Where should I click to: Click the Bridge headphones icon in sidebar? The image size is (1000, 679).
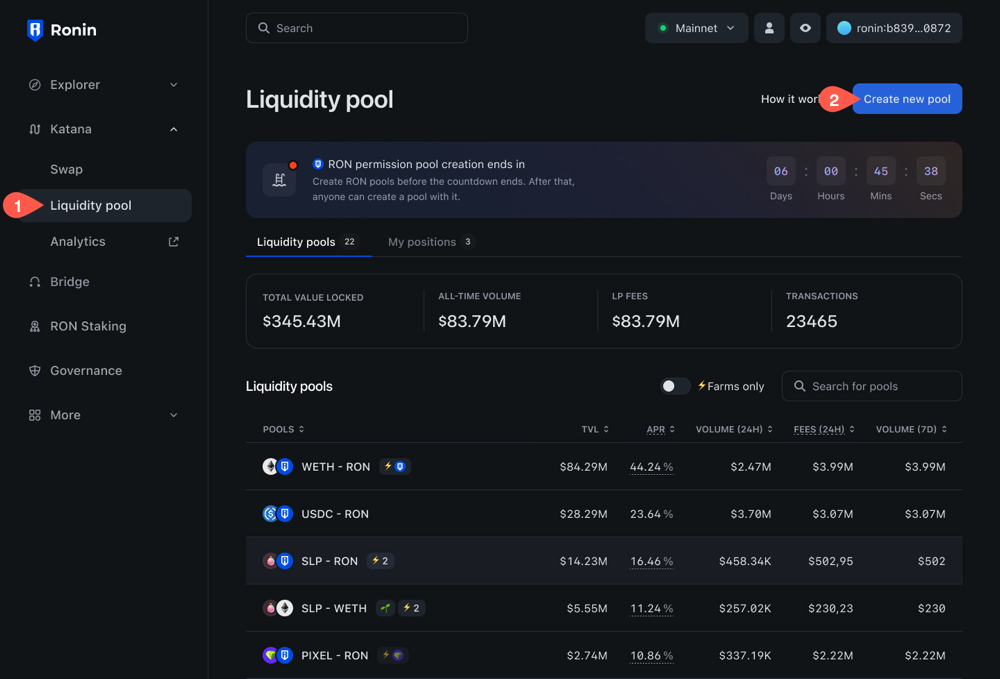35,282
